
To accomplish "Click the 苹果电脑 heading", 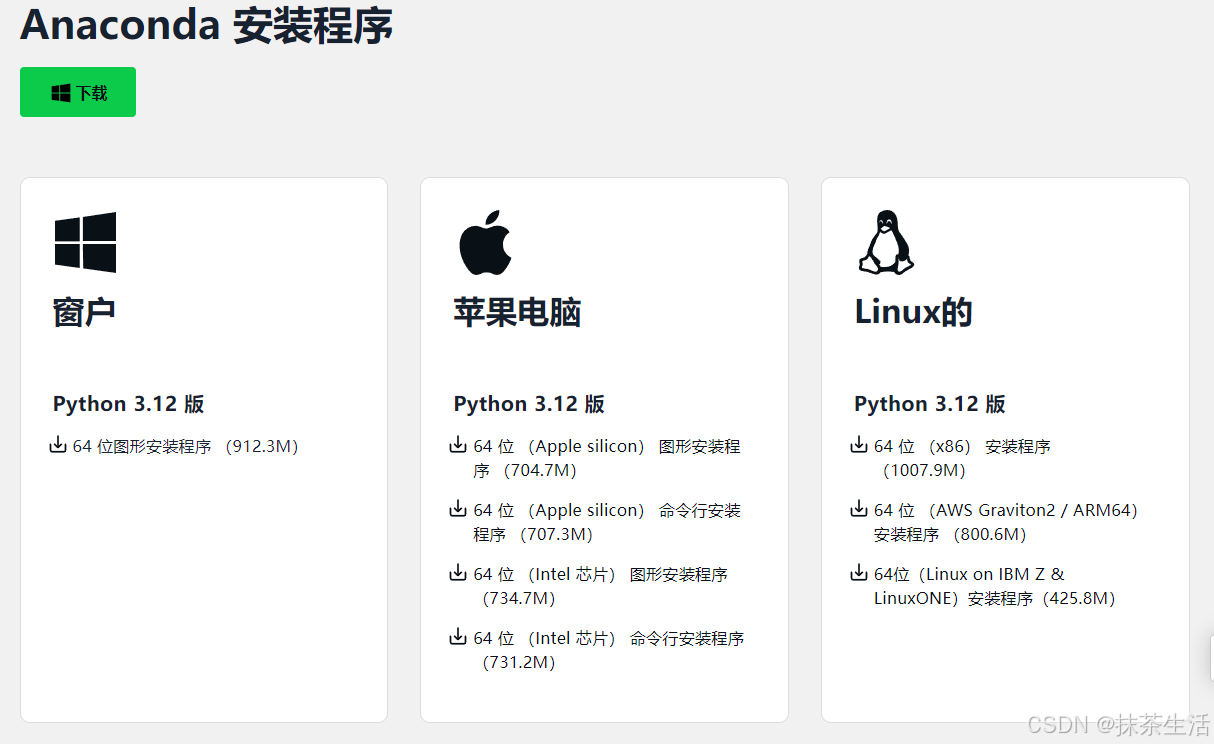I will pos(517,312).
